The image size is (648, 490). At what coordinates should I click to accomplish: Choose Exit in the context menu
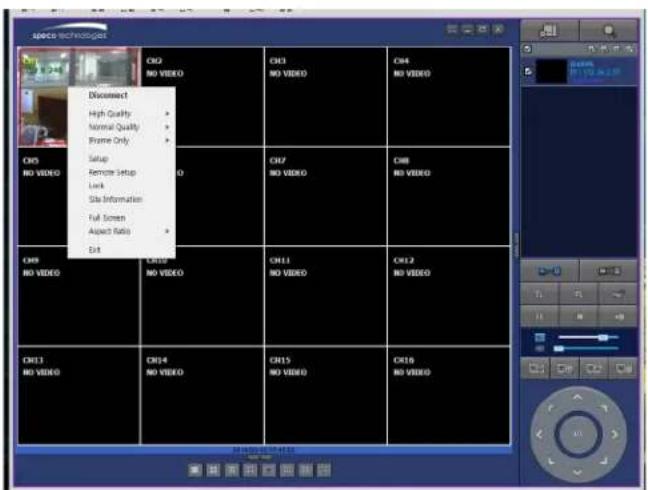[x=95, y=250]
